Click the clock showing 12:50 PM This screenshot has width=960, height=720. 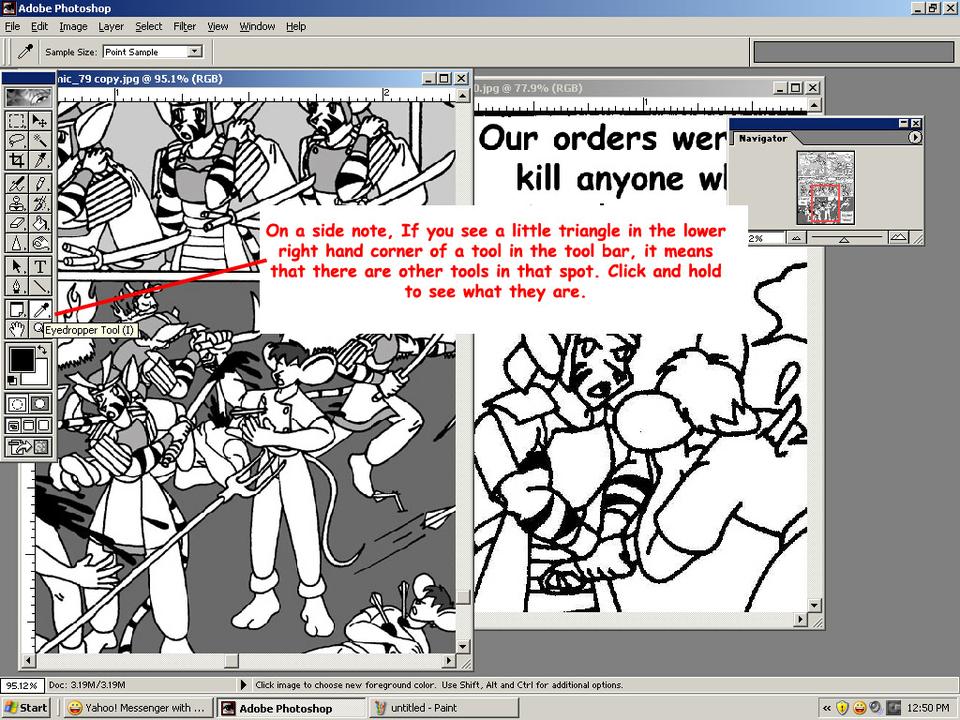928,708
